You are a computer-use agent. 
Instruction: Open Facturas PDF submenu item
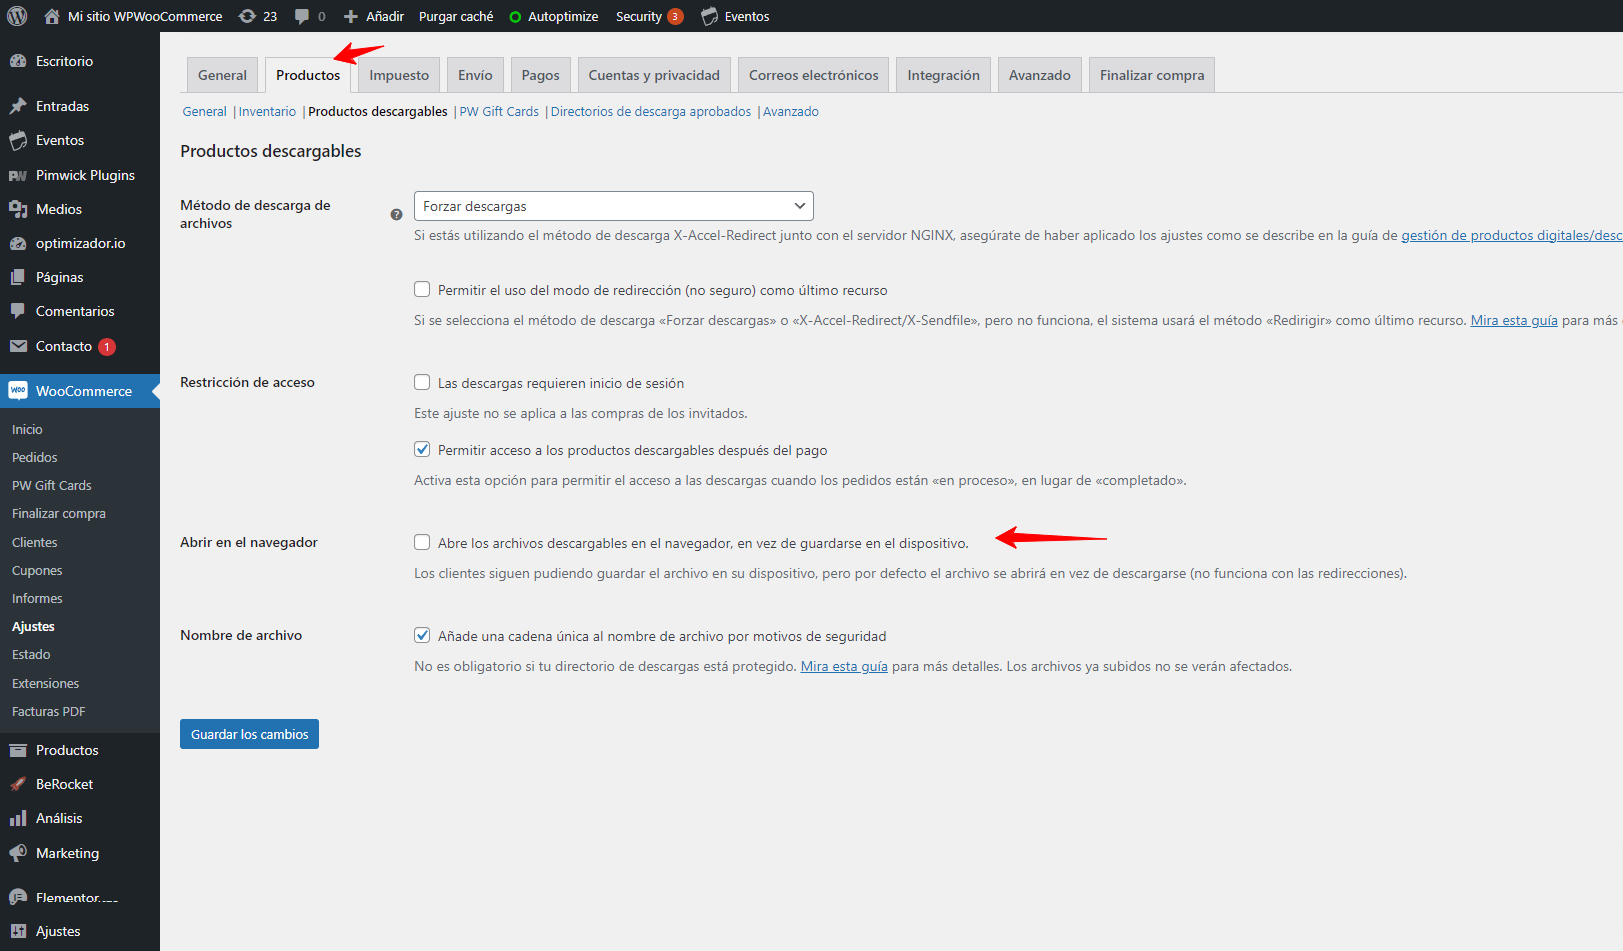pos(48,711)
